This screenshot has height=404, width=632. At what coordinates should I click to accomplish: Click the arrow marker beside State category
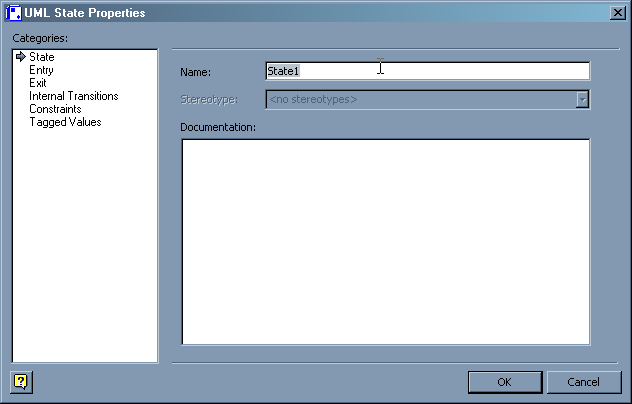point(20,57)
